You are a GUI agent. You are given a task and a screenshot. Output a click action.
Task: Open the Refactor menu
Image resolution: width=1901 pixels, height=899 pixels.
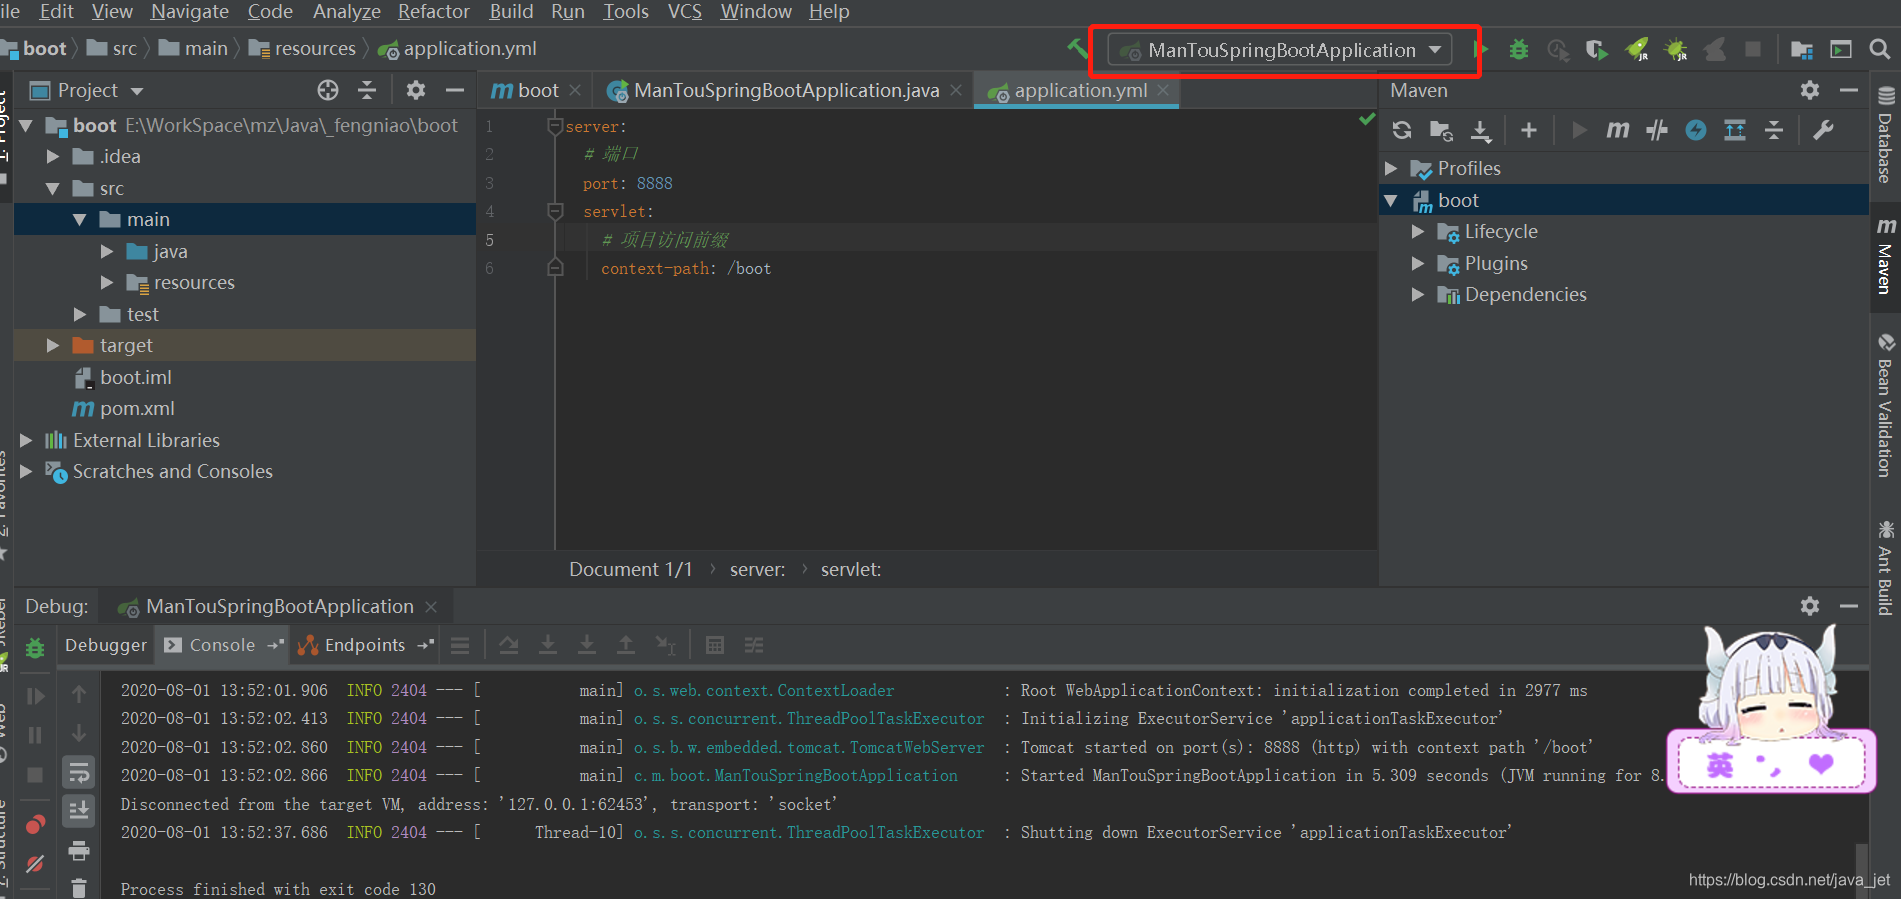434,11
